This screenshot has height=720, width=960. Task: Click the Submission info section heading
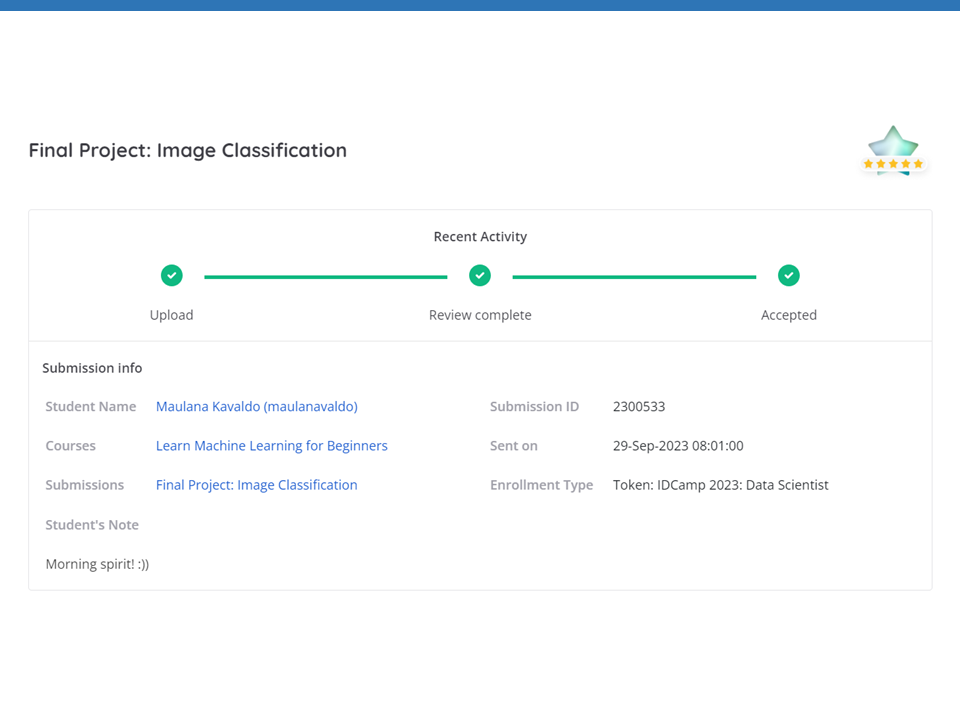(92, 368)
